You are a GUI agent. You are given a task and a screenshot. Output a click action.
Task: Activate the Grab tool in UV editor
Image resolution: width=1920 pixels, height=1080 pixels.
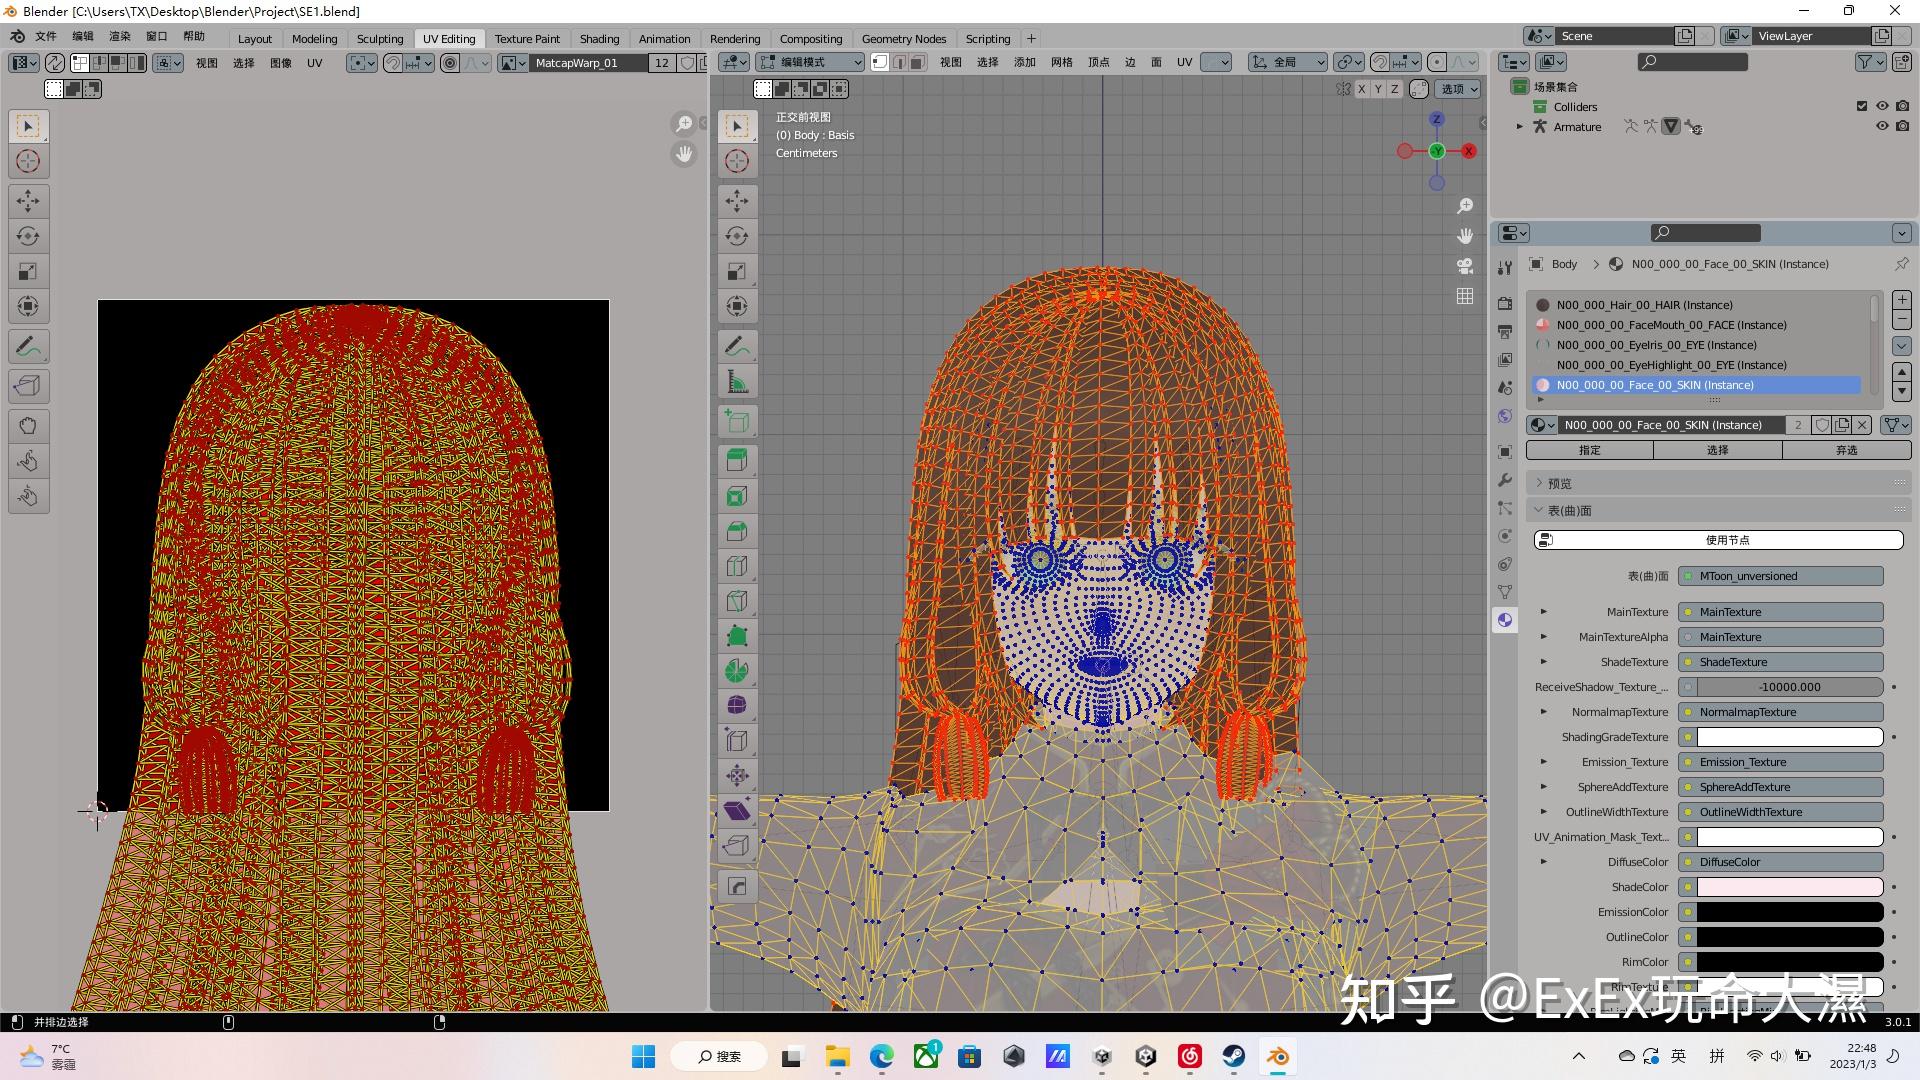28,426
